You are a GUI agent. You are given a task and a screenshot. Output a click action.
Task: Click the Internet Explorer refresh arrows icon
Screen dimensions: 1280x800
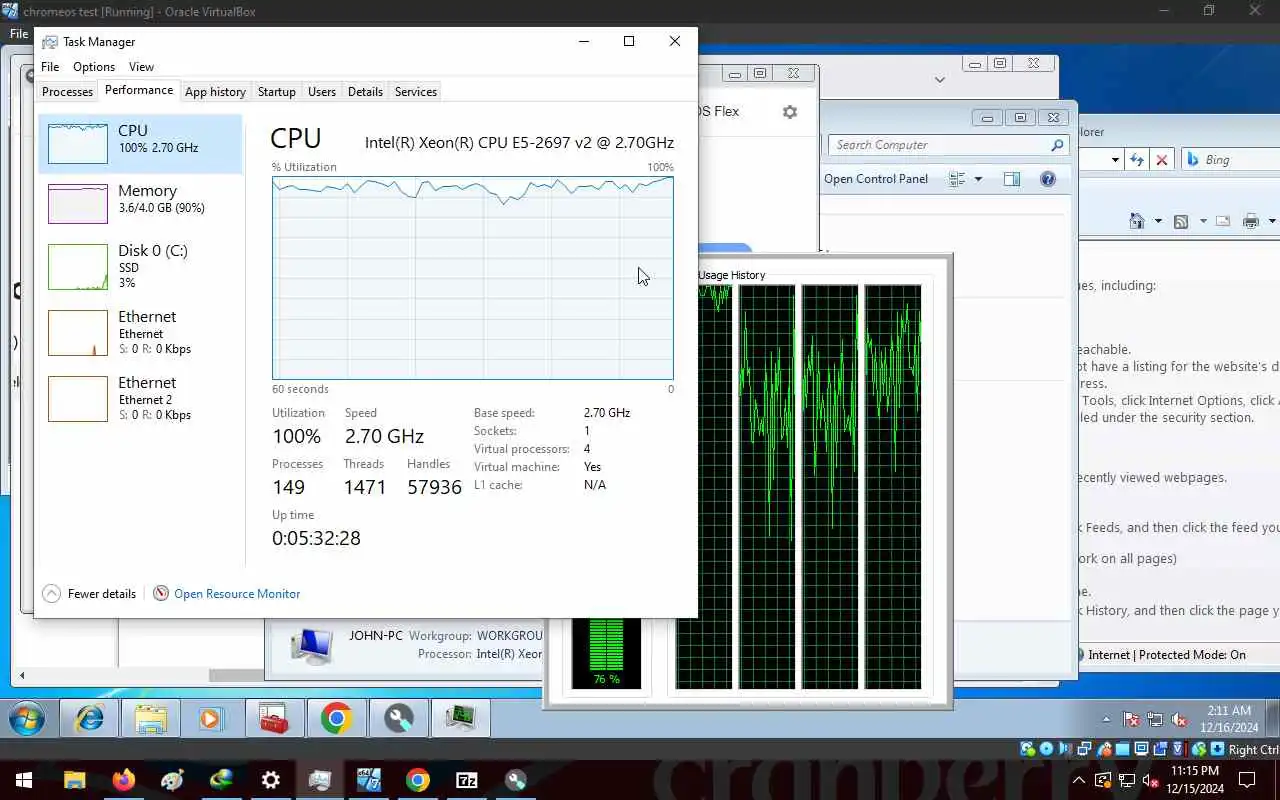pos(1137,160)
